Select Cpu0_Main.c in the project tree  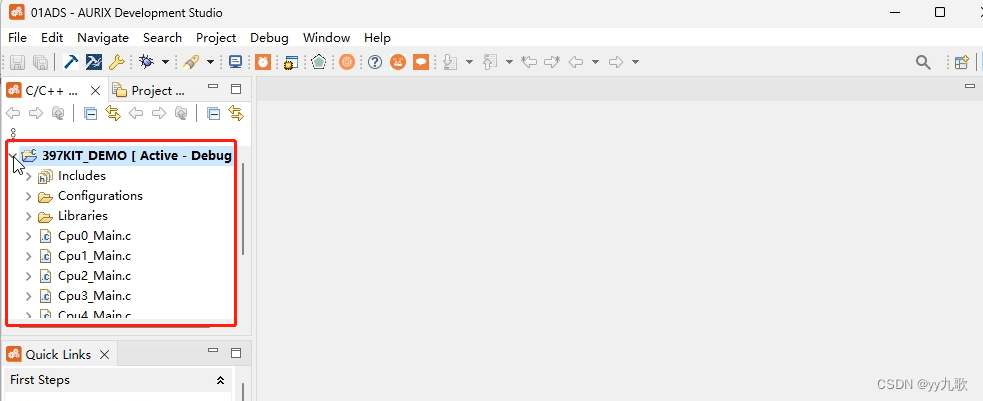click(x=94, y=236)
